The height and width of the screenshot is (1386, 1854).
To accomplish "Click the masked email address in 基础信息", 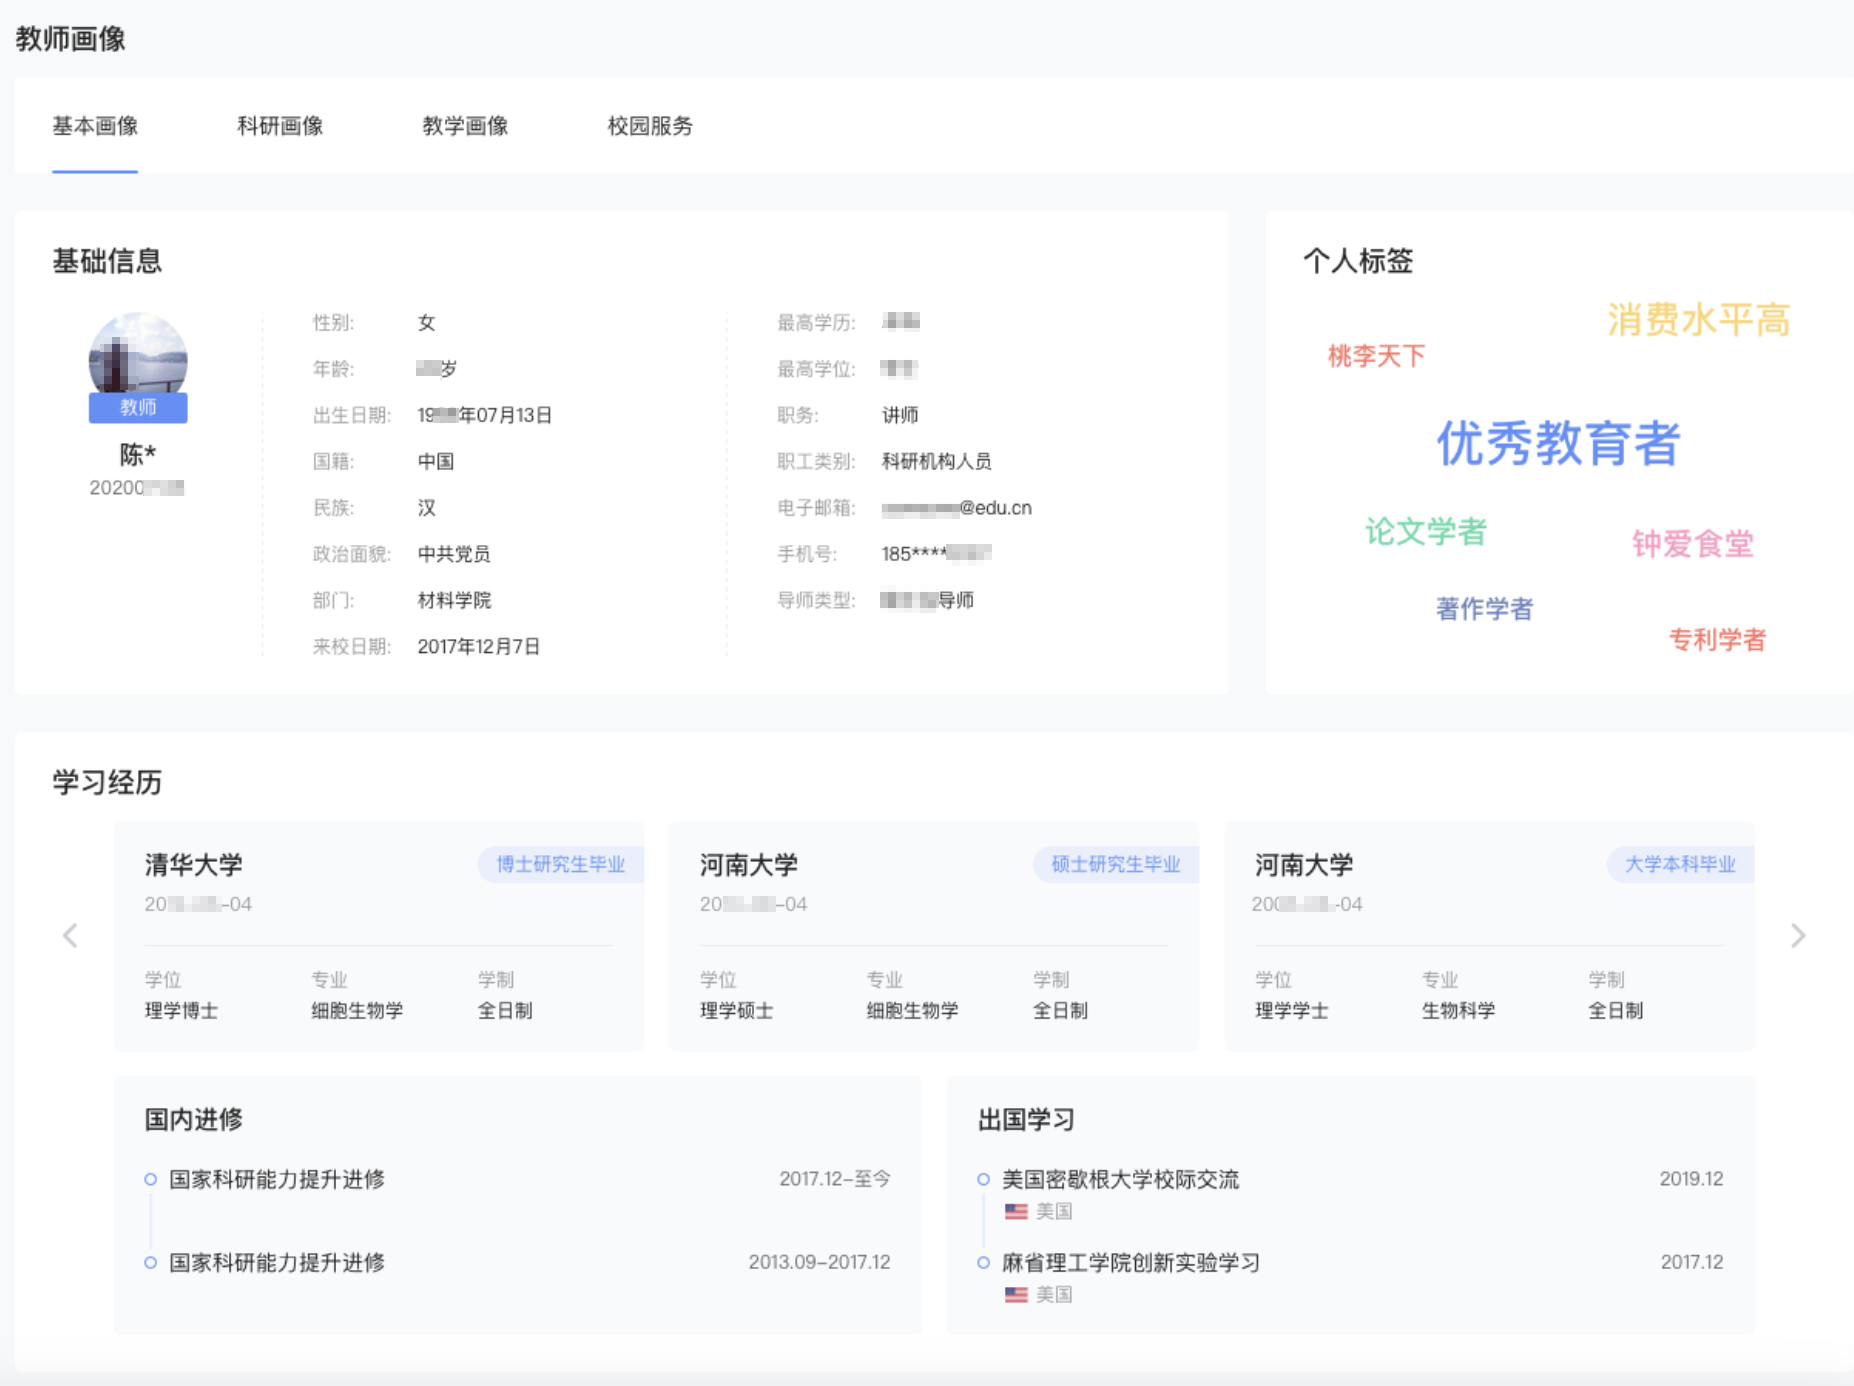I will 957,507.
